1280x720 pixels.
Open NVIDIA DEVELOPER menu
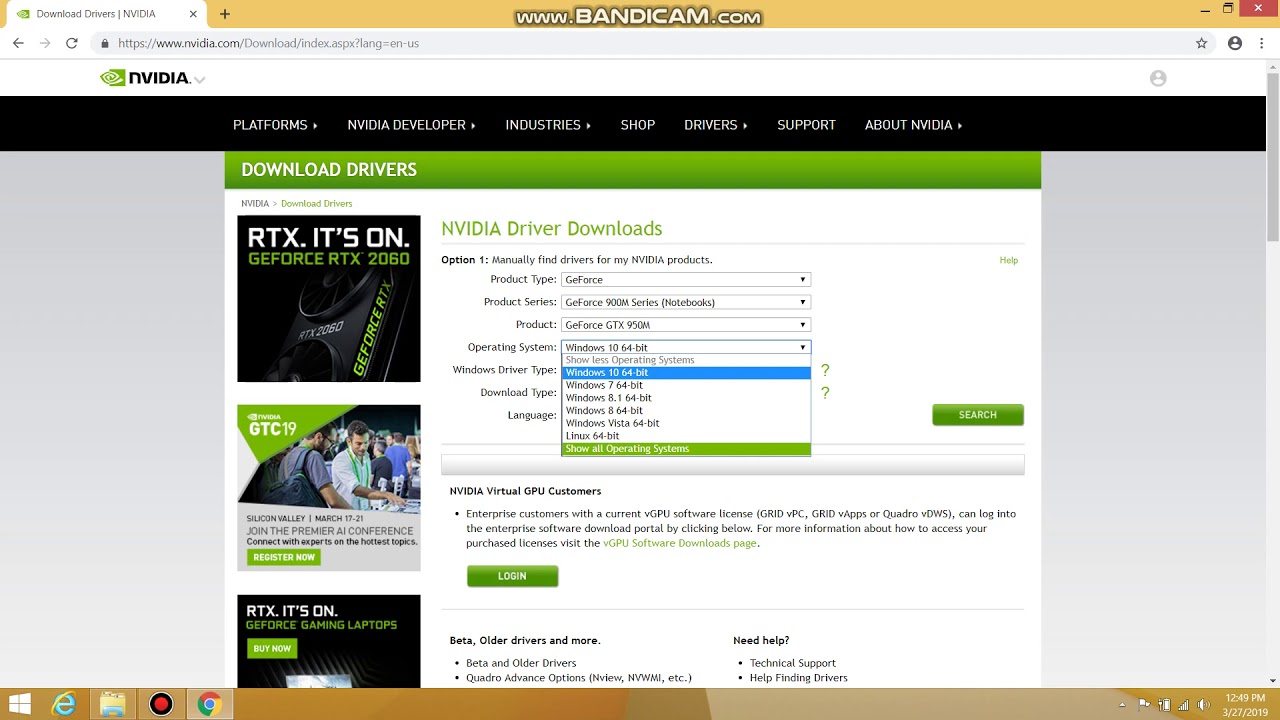411,125
